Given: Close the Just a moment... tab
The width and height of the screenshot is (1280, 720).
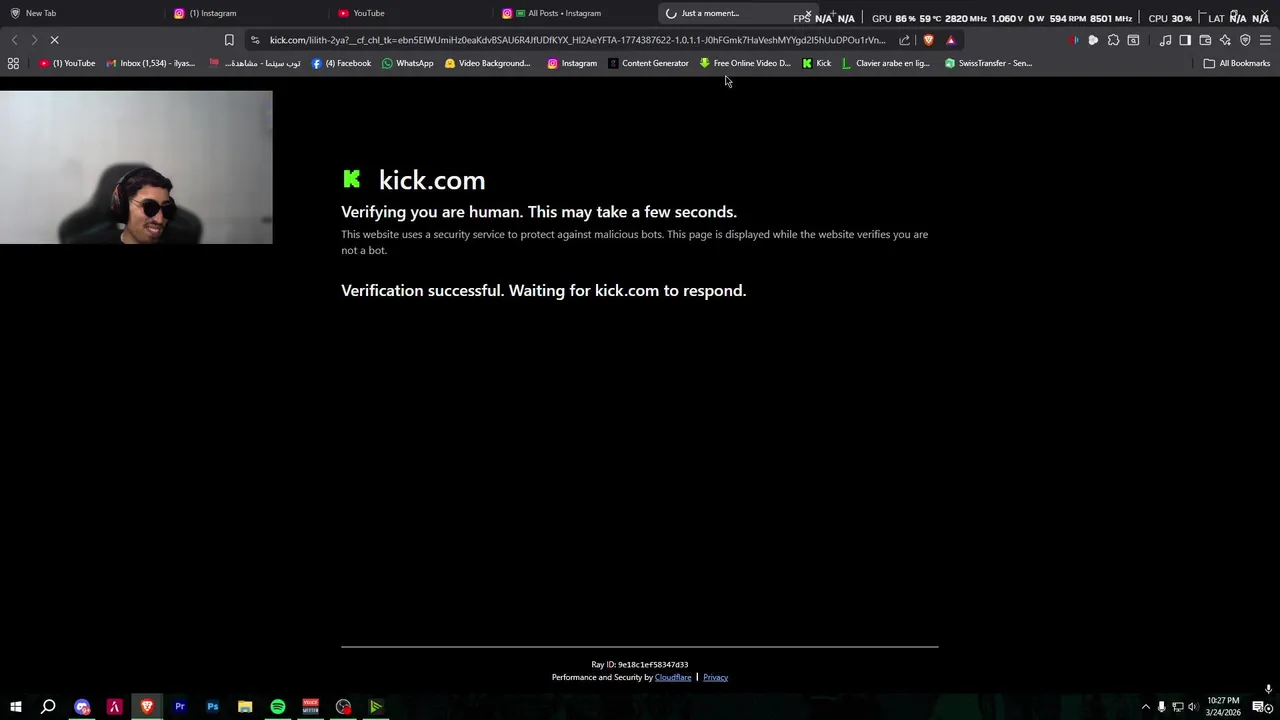Looking at the screenshot, I should pos(808,13).
